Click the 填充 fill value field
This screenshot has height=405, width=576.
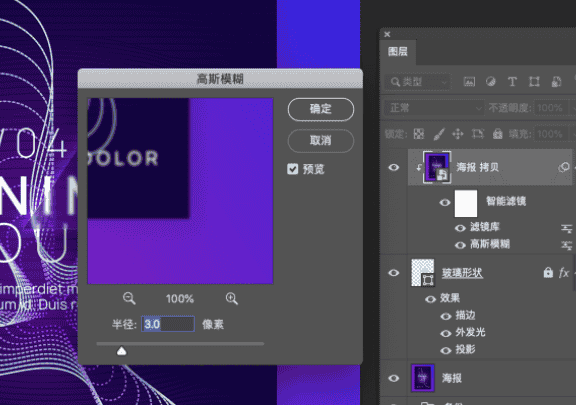(x=550, y=134)
